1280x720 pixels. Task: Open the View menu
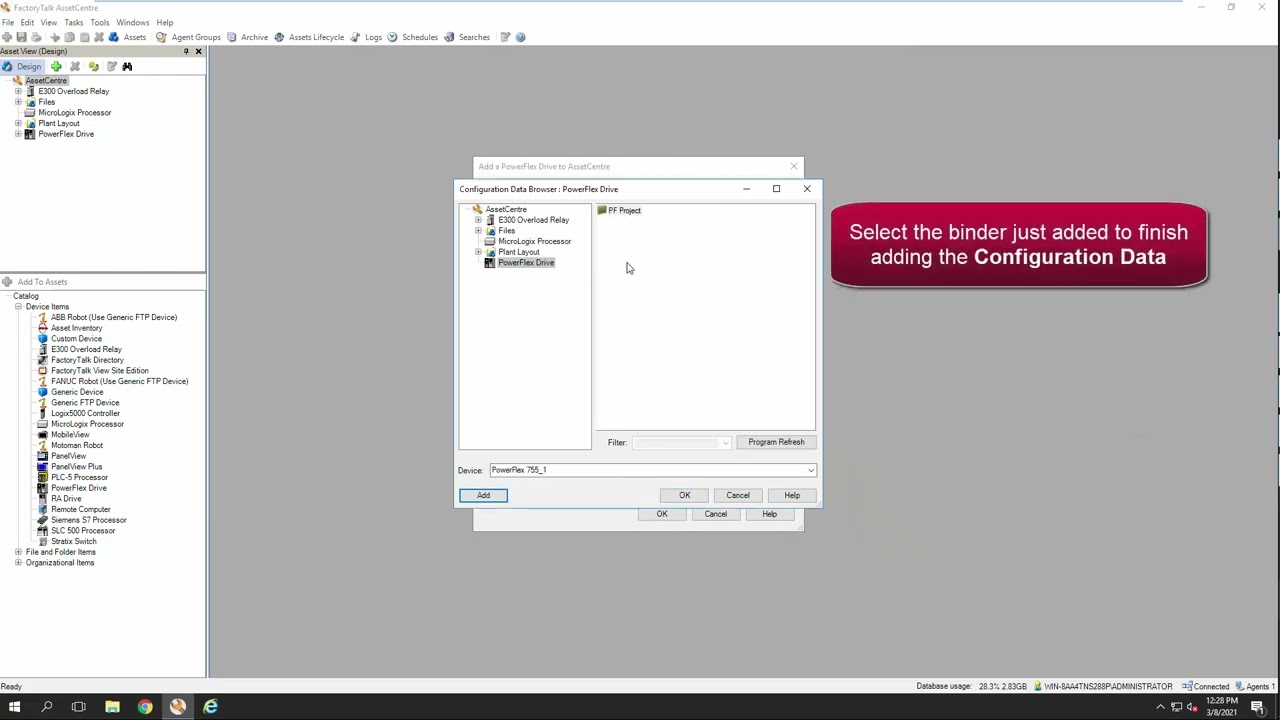pyautogui.click(x=48, y=22)
